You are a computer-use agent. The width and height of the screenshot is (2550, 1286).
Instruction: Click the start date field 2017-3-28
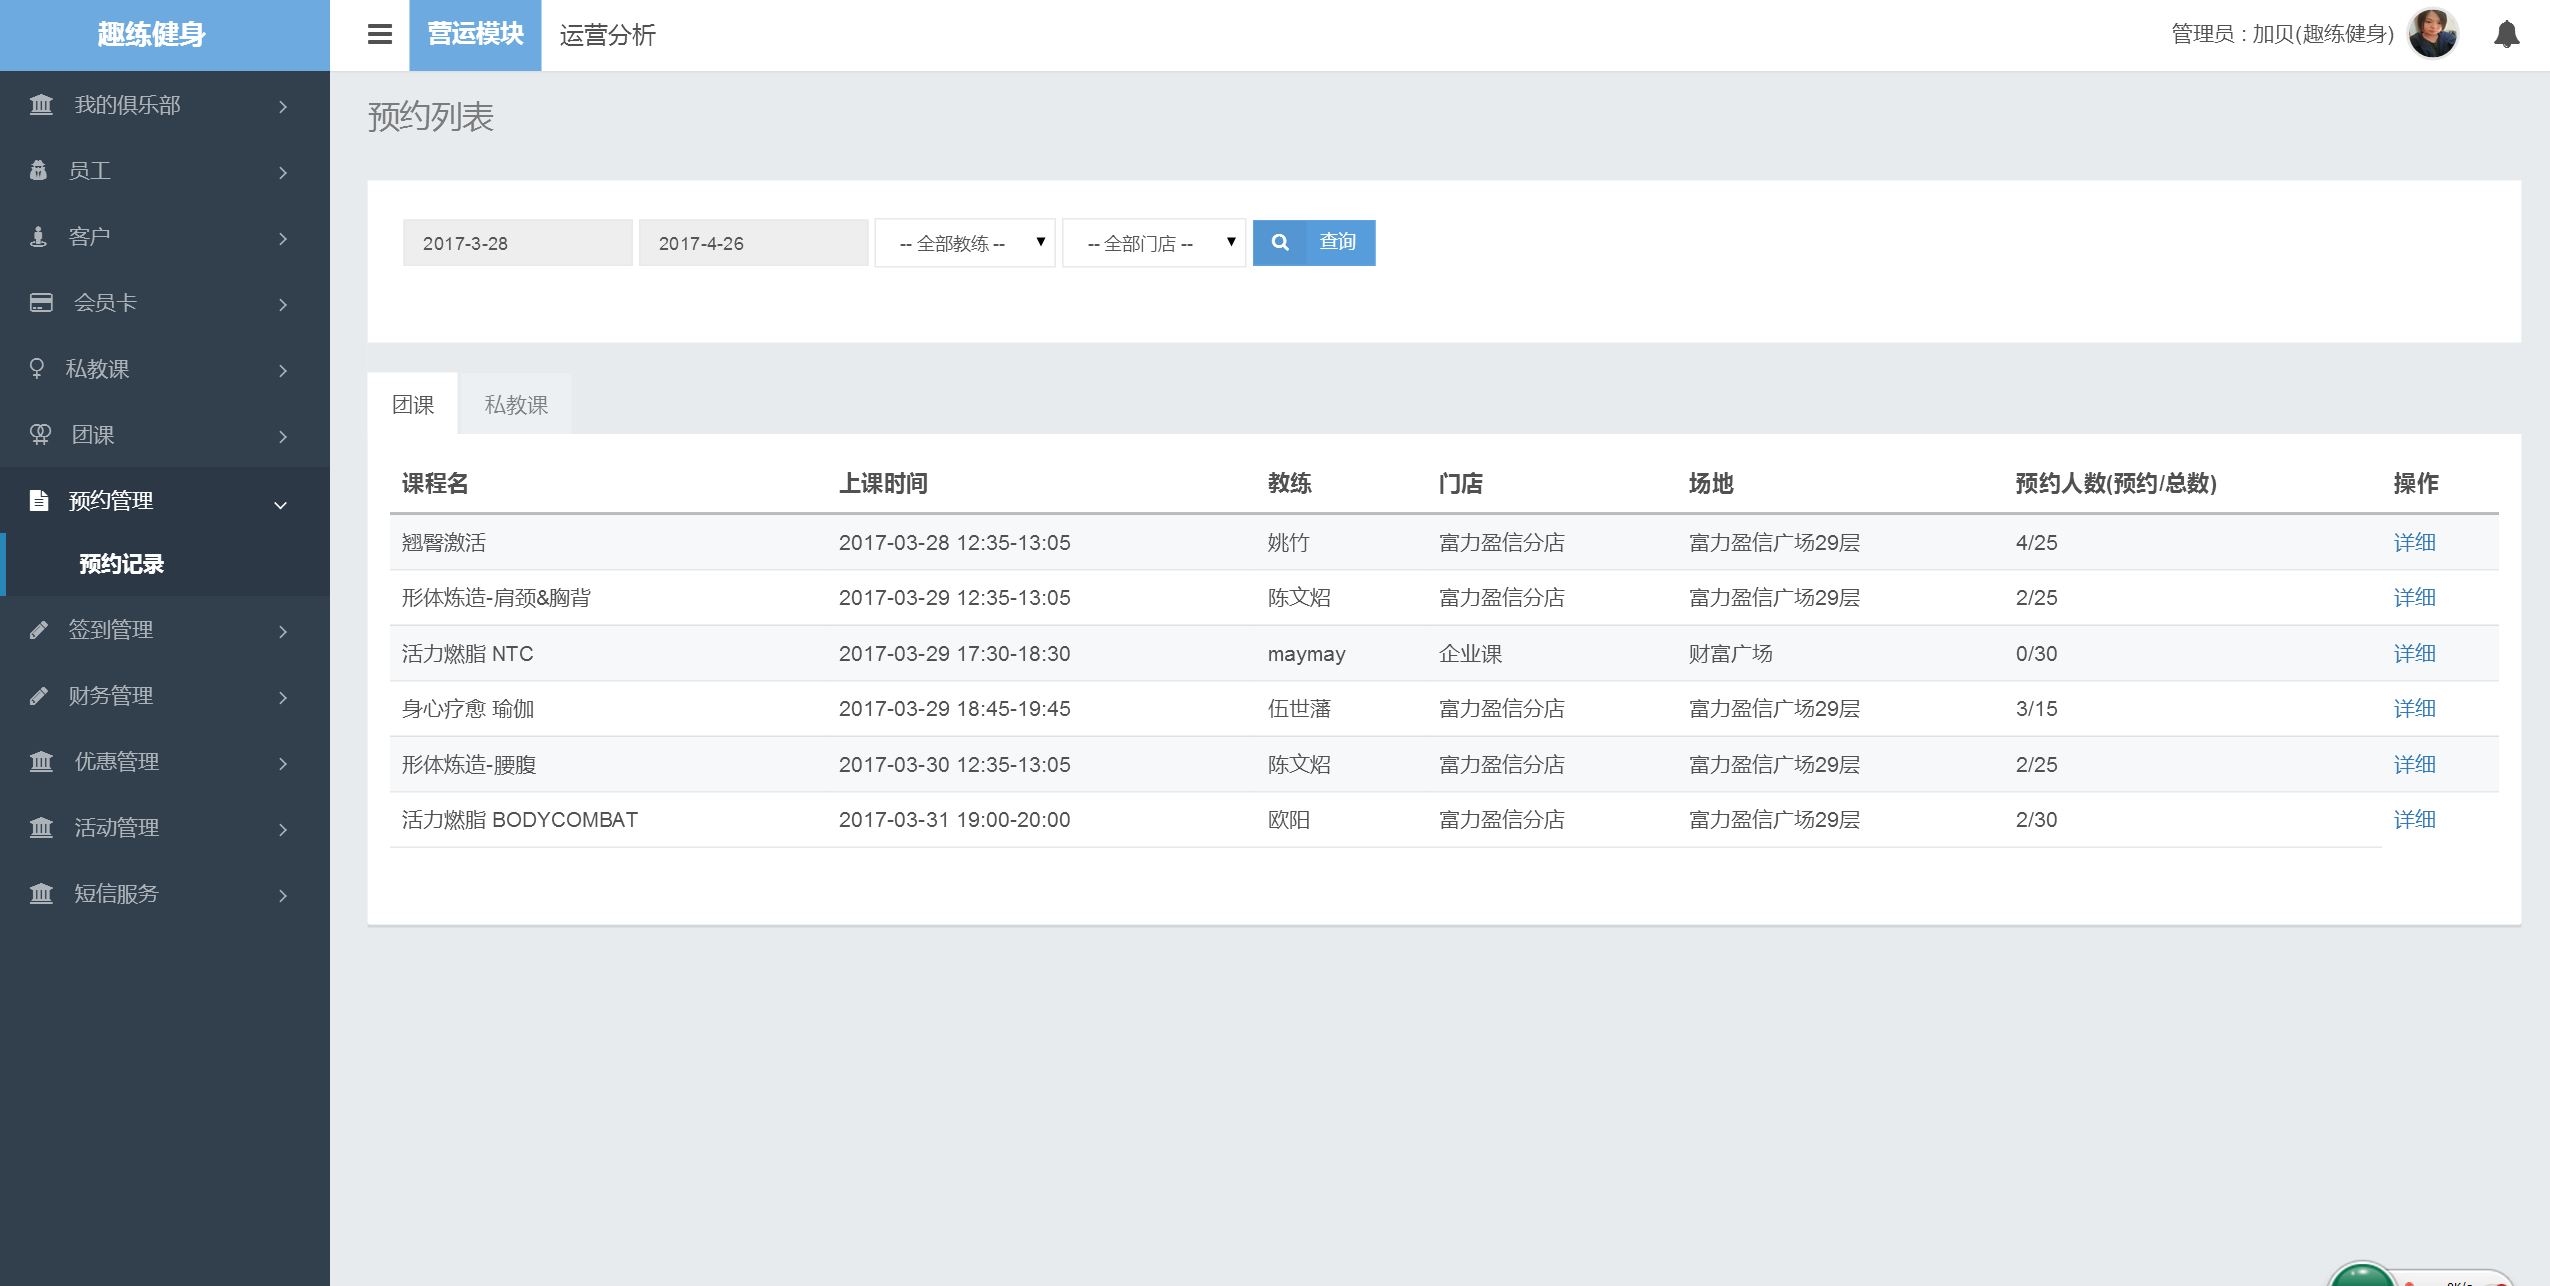tap(517, 243)
